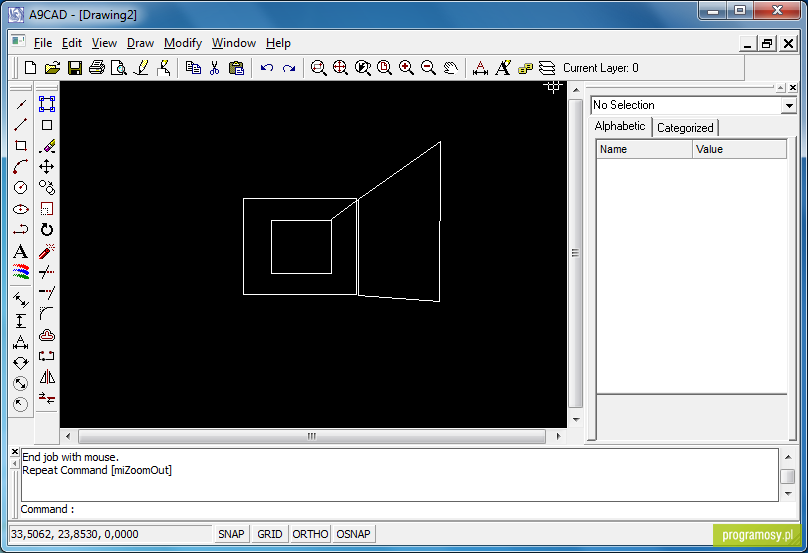Viewport: 808px width, 553px height.
Task: Open the View menu
Action: [104, 43]
